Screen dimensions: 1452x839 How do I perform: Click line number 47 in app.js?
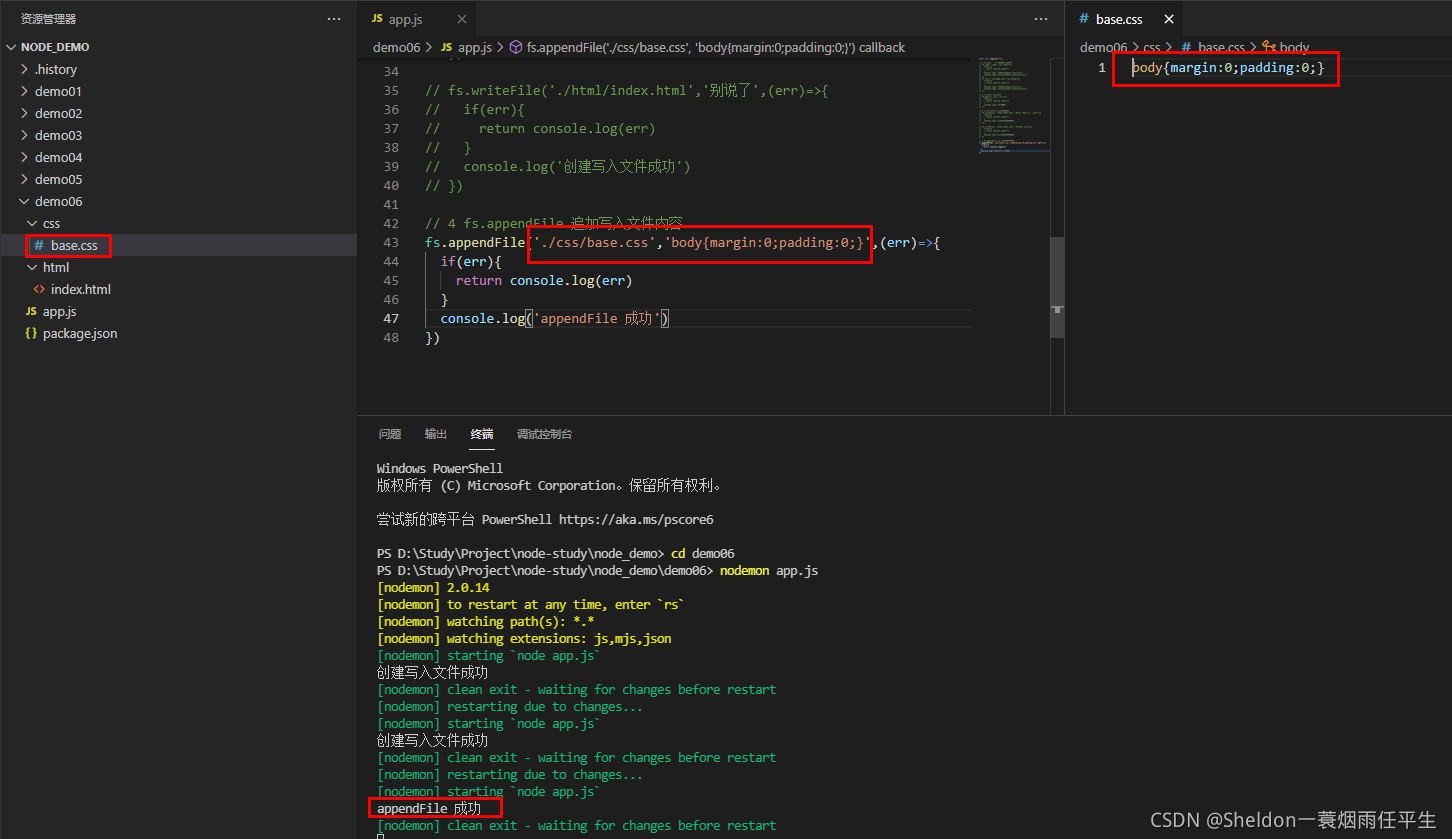[x=391, y=318]
